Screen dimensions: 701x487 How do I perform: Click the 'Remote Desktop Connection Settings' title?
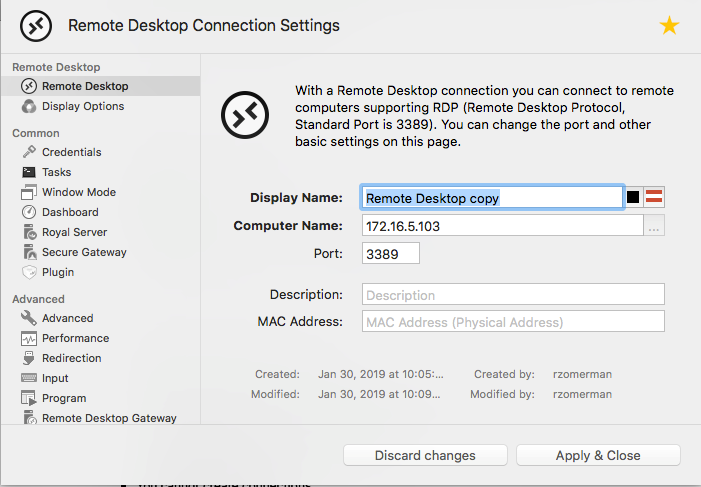point(203,25)
